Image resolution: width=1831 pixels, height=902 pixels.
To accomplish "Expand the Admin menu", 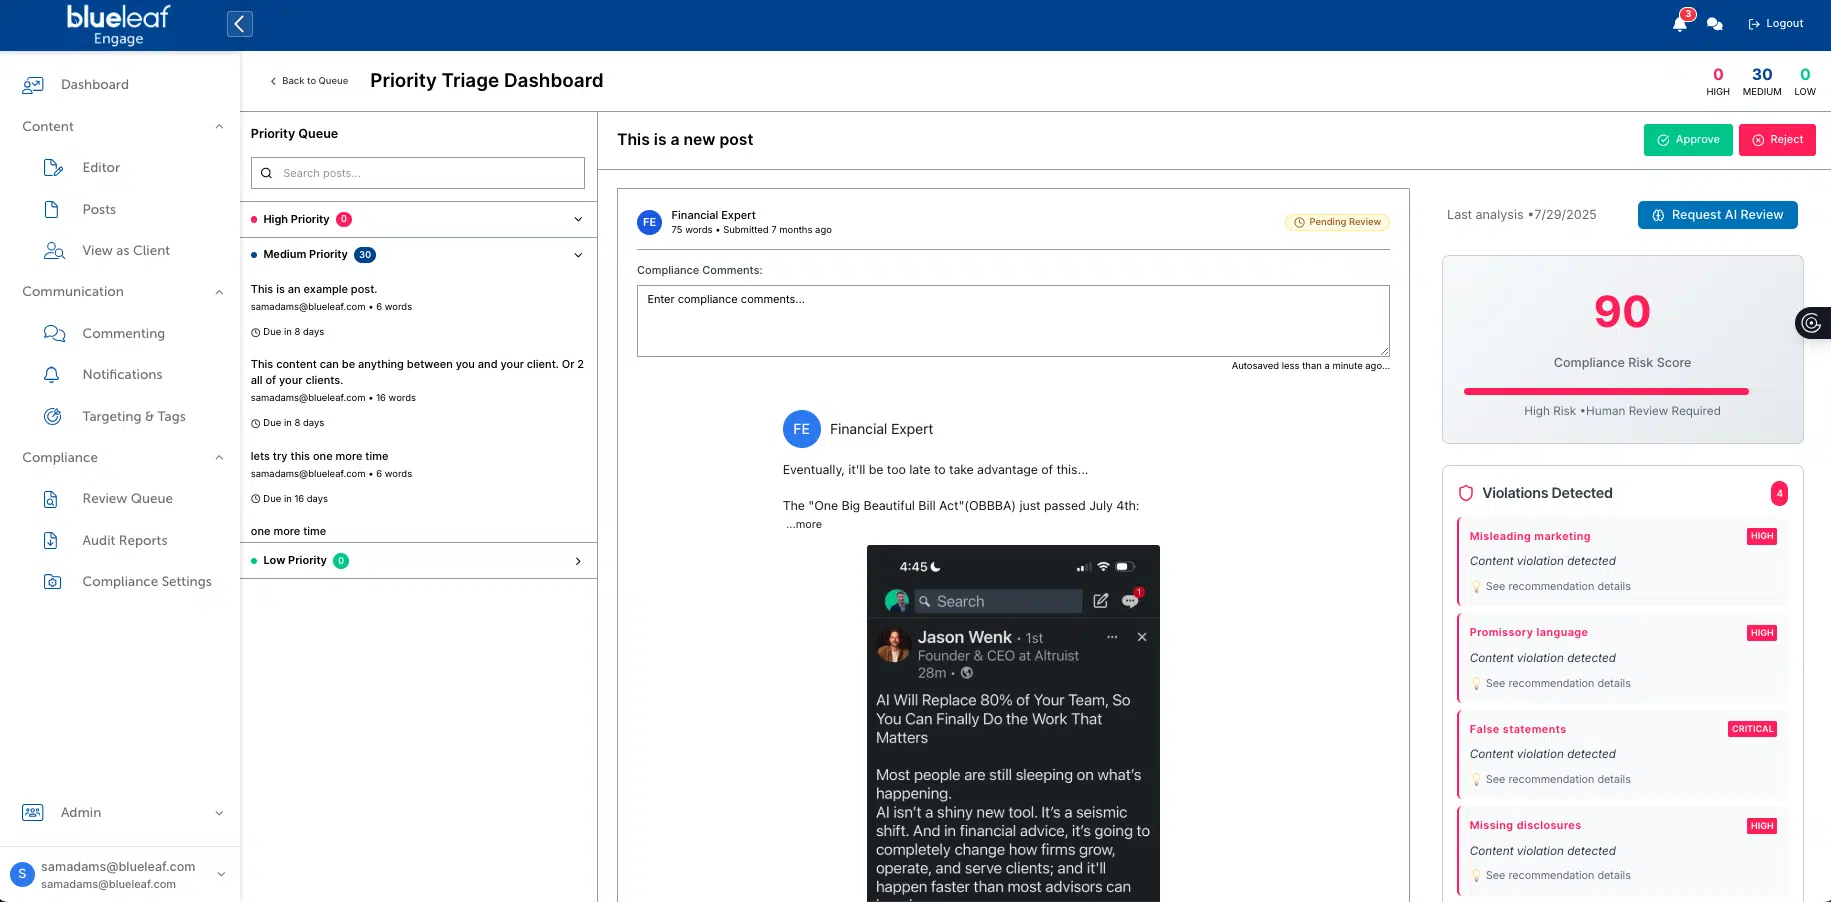I will tap(219, 813).
